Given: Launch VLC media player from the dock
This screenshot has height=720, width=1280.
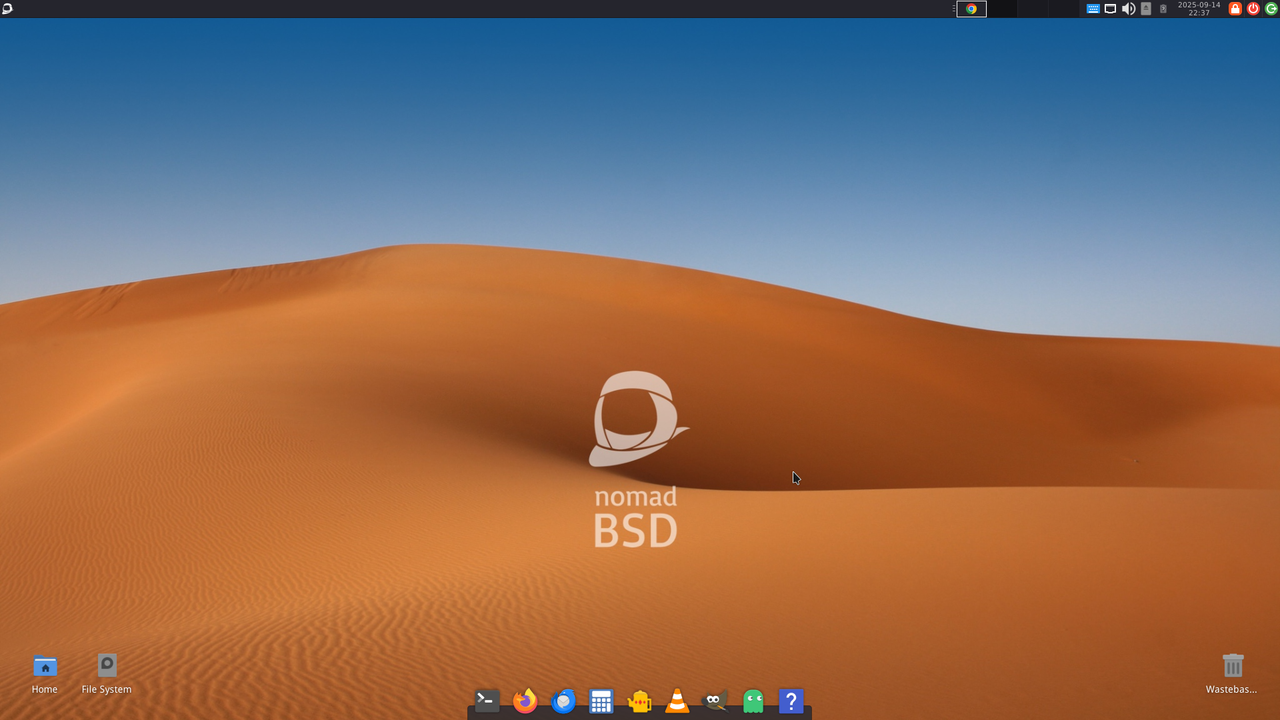Looking at the screenshot, I should point(677,701).
